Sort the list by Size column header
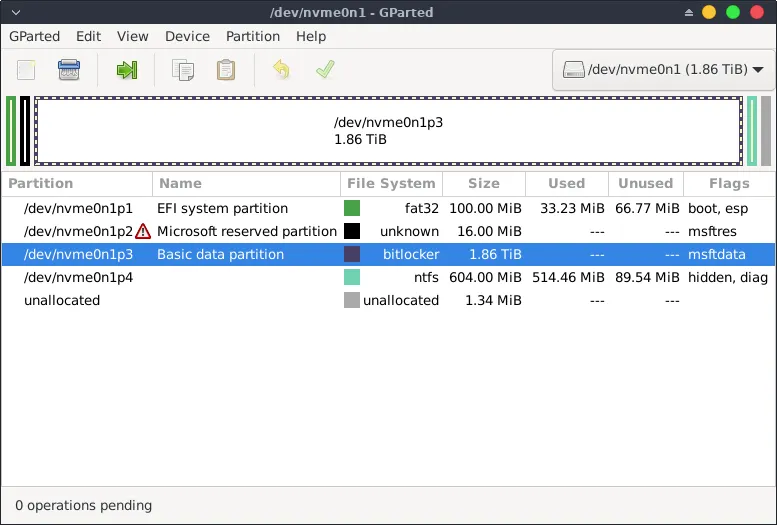This screenshot has height=525, width=777. click(x=483, y=183)
